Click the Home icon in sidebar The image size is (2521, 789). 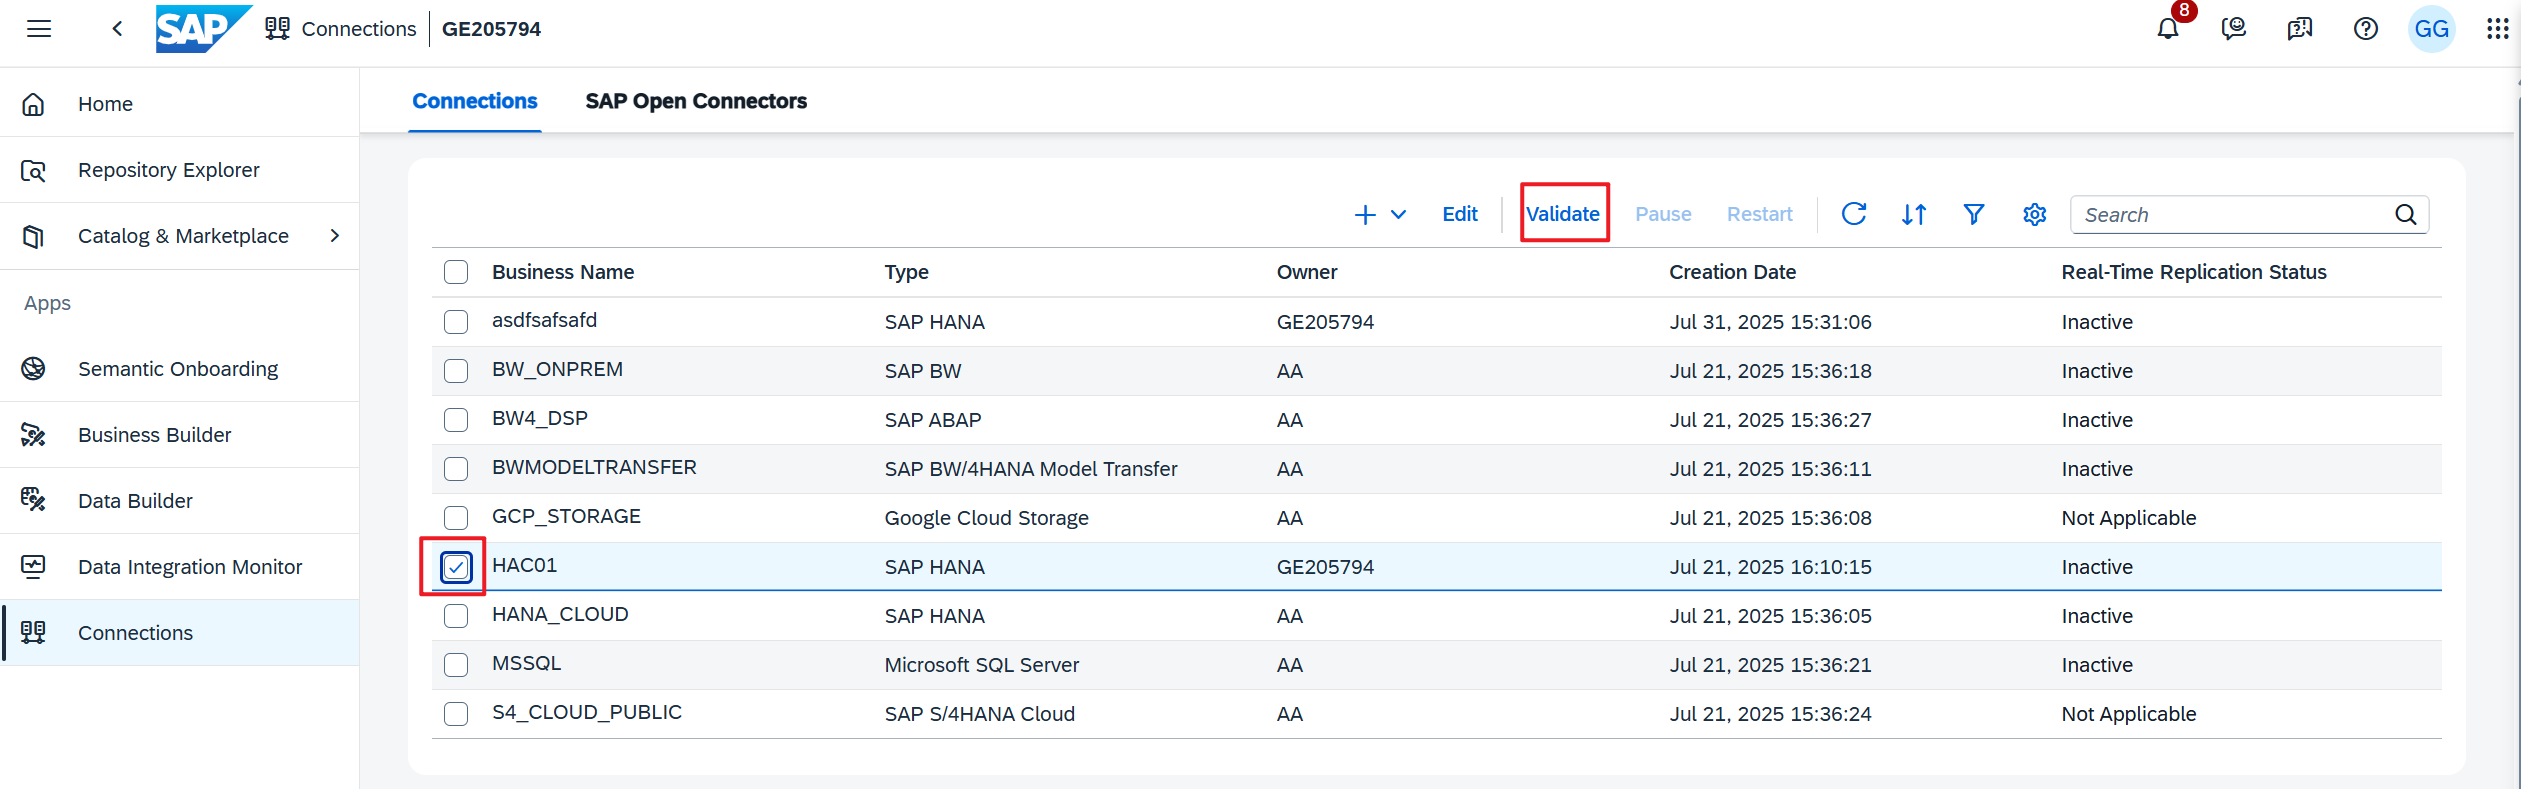33,104
